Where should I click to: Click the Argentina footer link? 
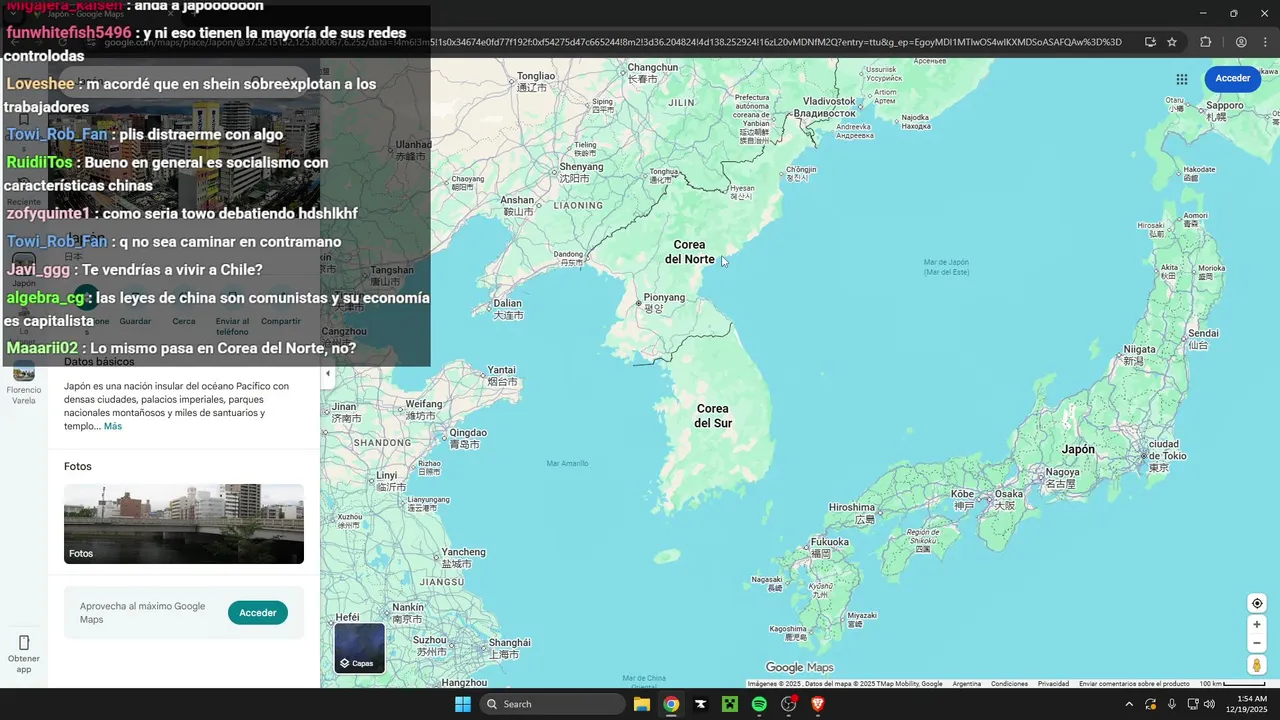point(967,684)
